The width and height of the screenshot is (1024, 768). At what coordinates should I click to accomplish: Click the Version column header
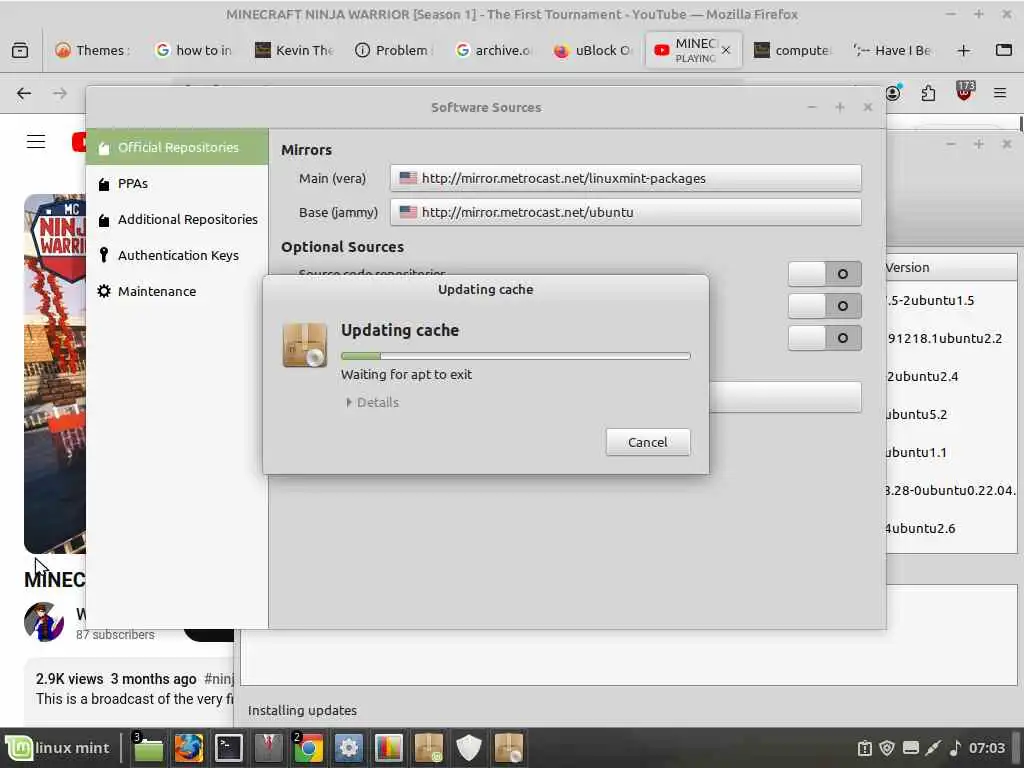coord(950,268)
